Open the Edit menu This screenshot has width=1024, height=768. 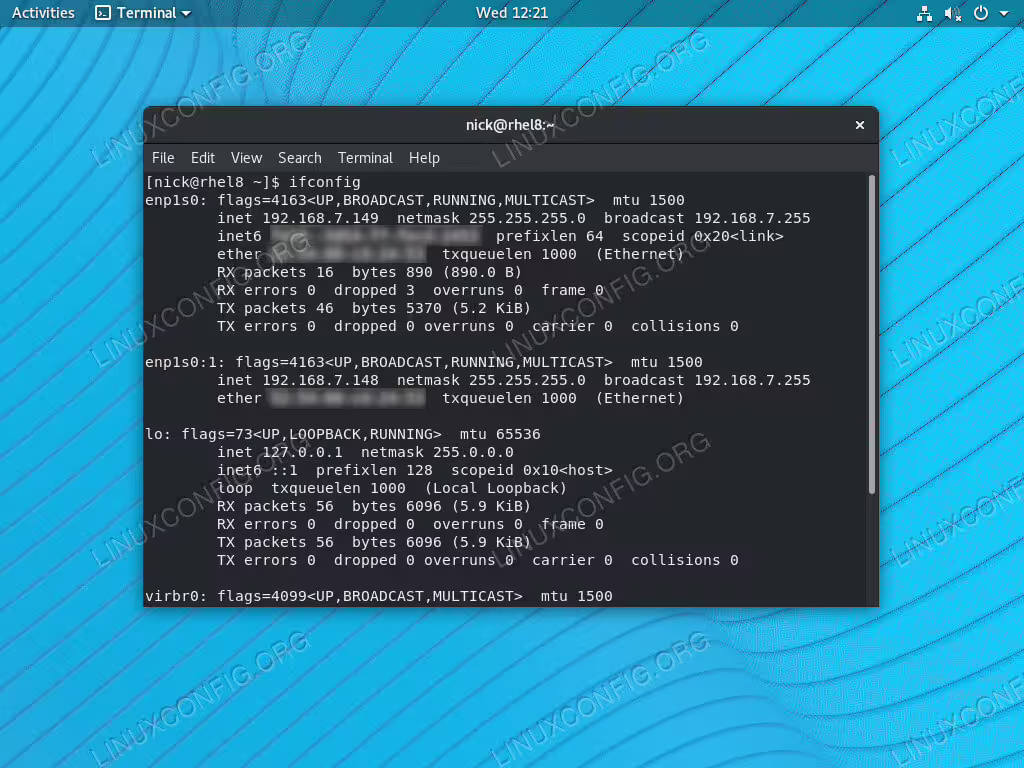(202, 158)
